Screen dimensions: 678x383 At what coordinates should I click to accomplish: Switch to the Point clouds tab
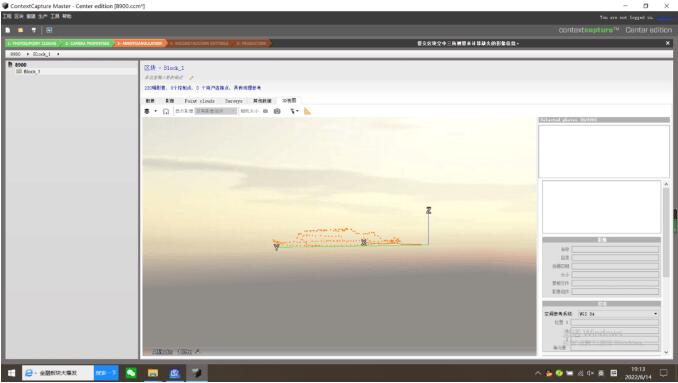[x=199, y=101]
